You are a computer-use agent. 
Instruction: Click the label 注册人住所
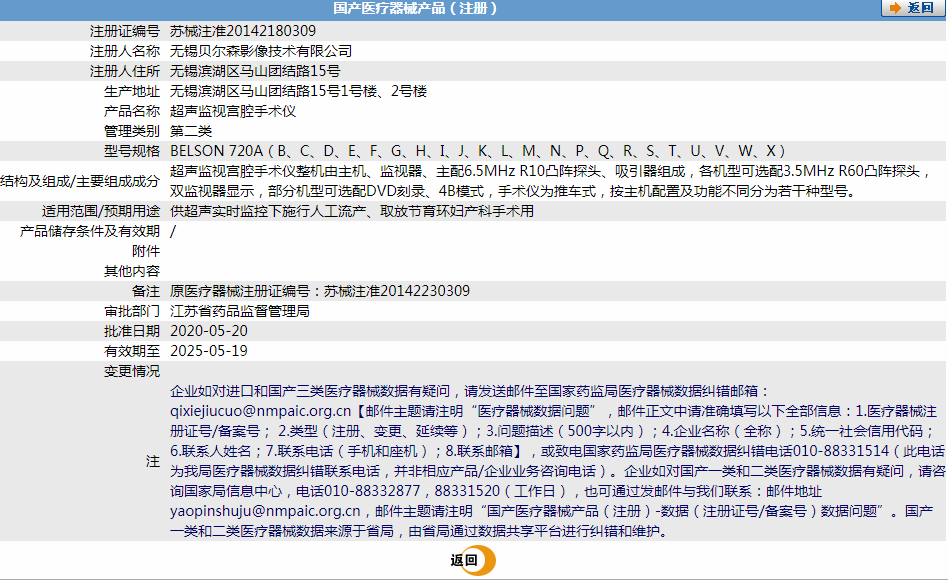[125, 71]
